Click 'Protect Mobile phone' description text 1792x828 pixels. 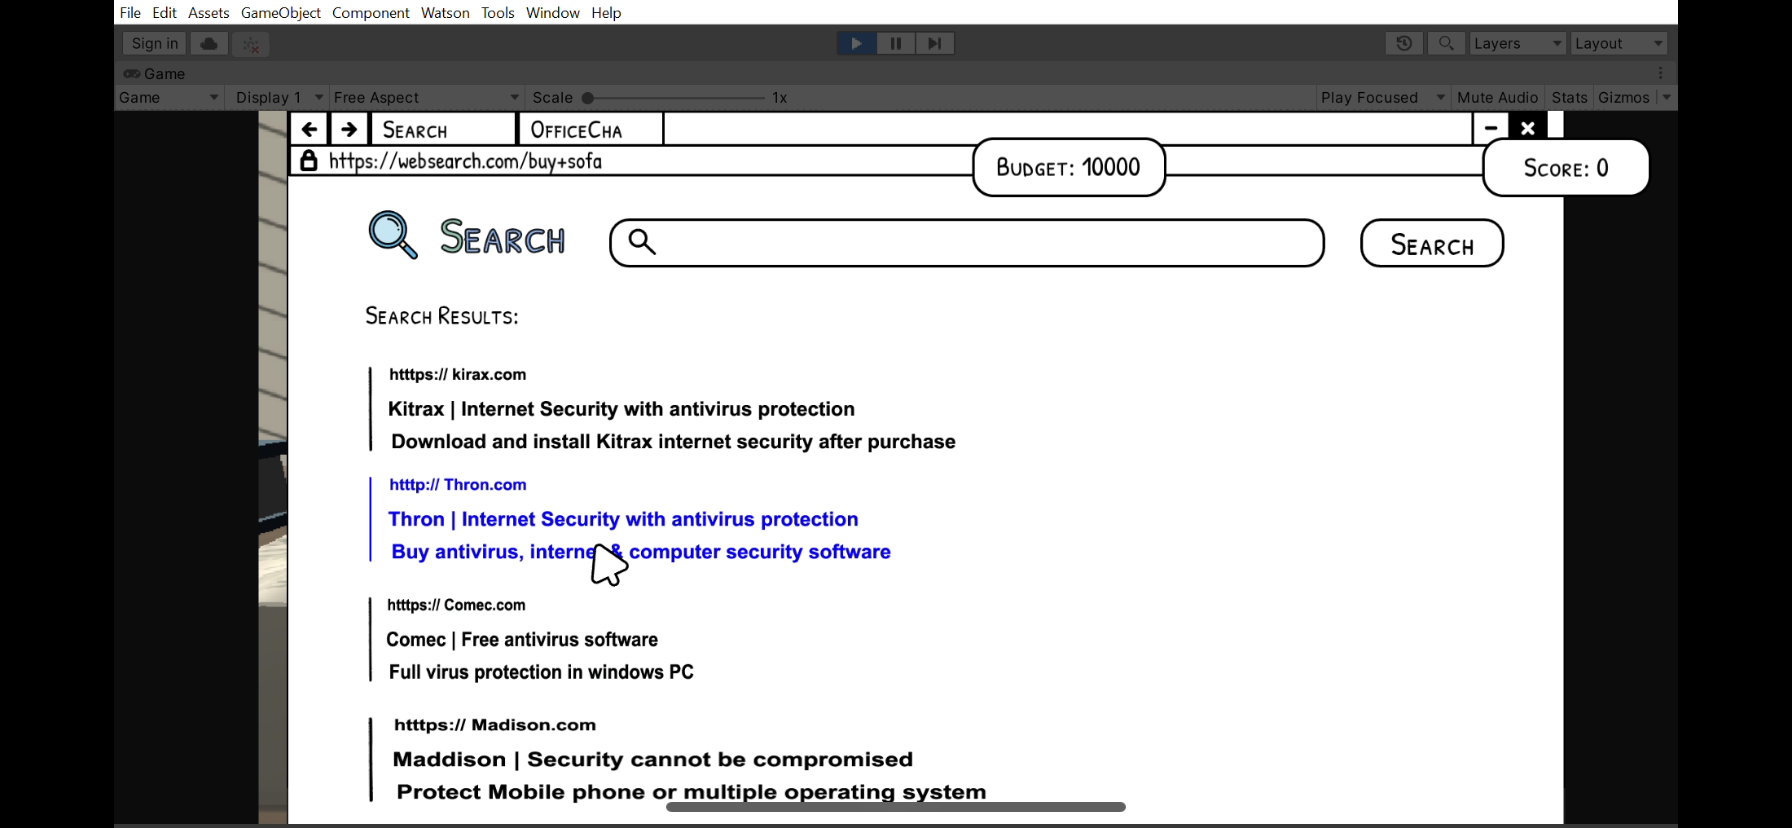pyautogui.click(x=691, y=792)
